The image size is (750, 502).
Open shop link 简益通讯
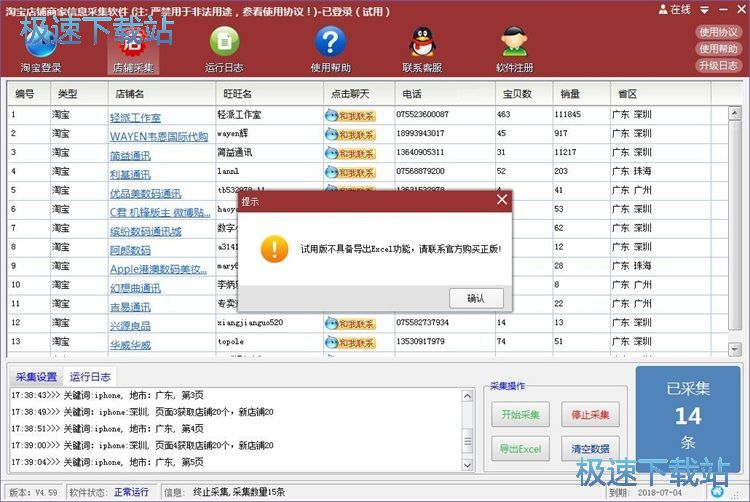point(130,155)
